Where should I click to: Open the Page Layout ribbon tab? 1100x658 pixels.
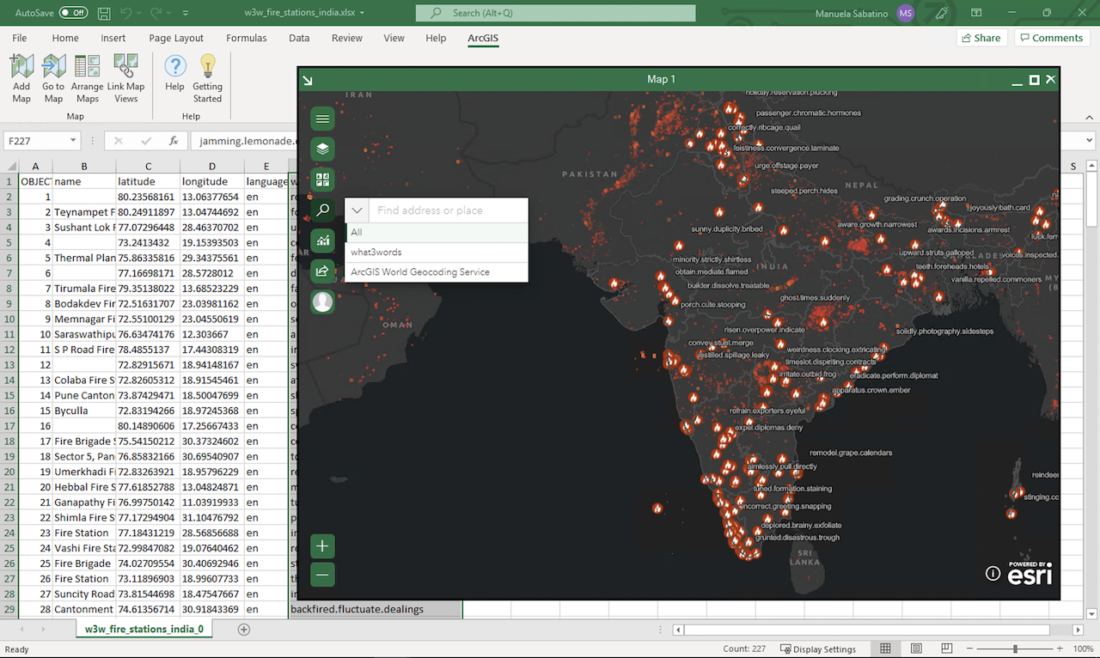[x=176, y=38]
